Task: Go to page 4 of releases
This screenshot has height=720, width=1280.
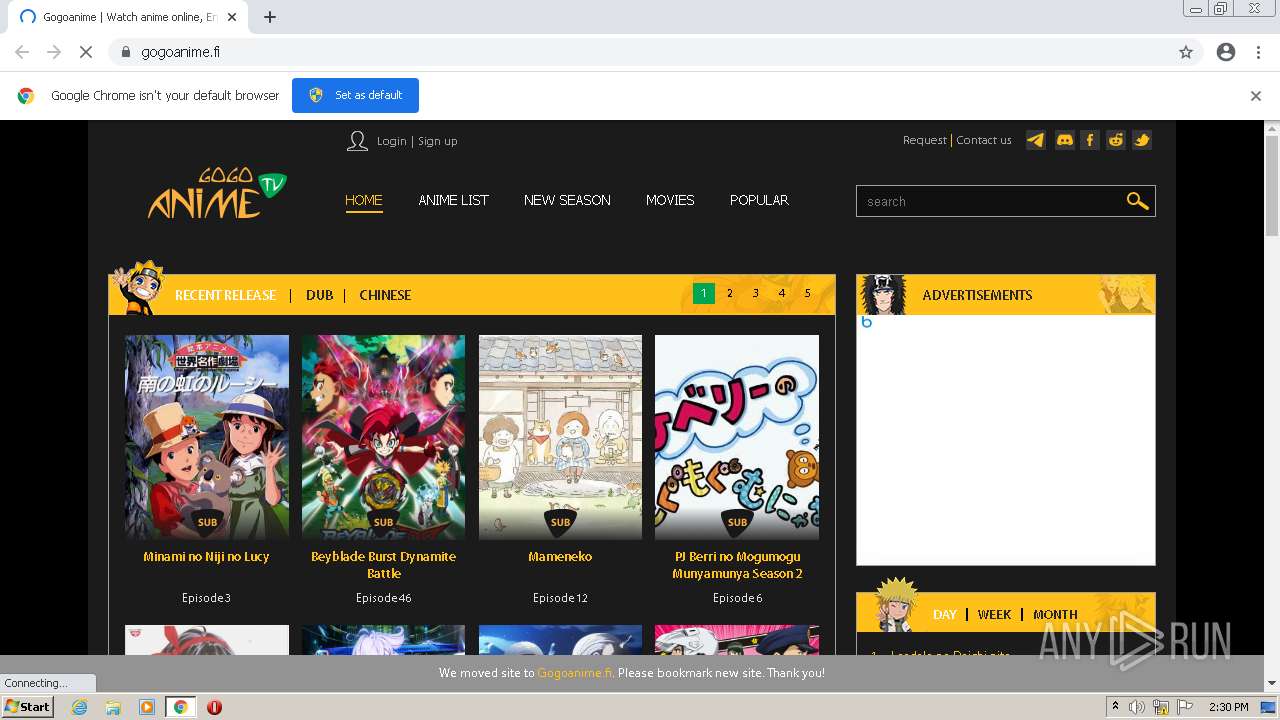Action: tap(782, 294)
